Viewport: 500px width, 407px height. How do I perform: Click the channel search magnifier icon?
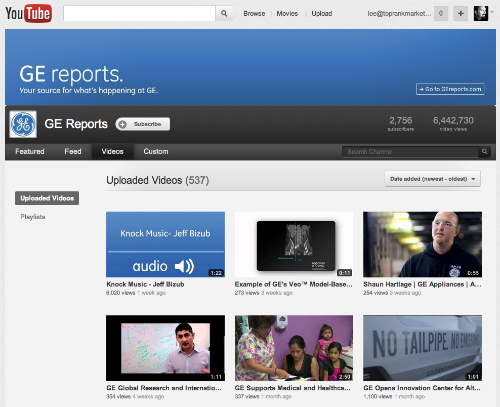coord(484,152)
